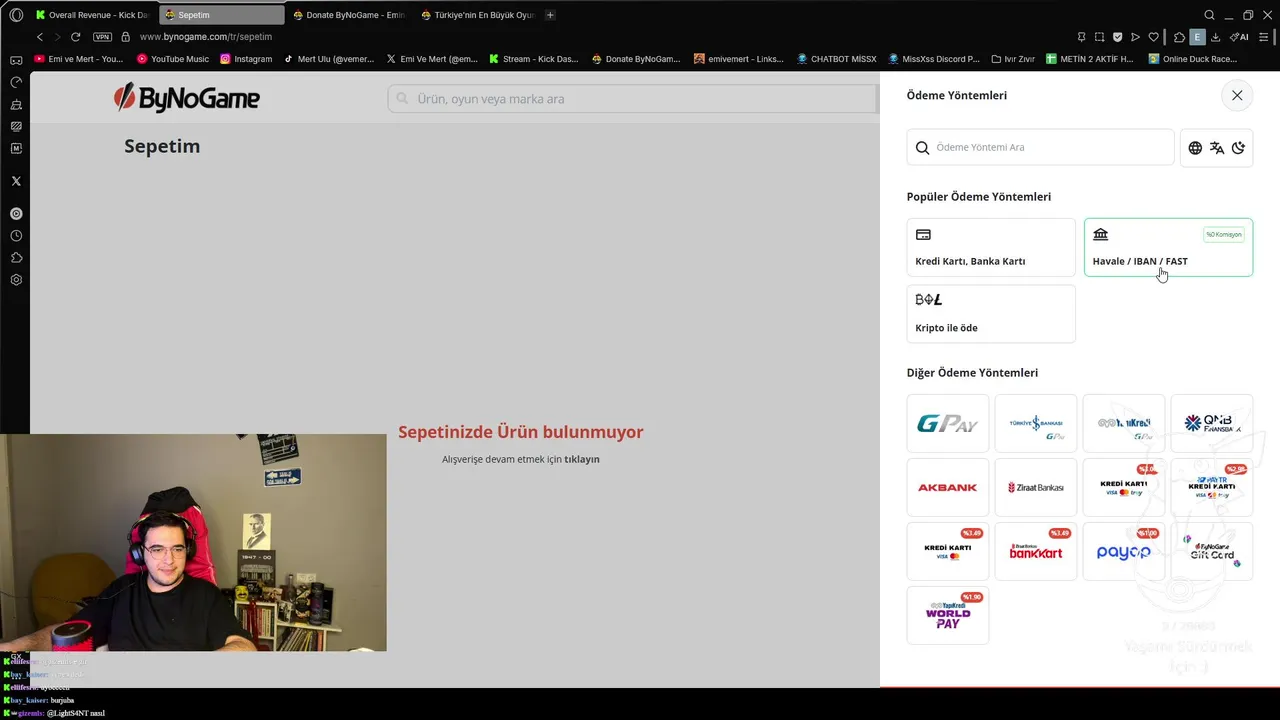Open GX Corner gamepad sidebar icon

(x=16, y=60)
